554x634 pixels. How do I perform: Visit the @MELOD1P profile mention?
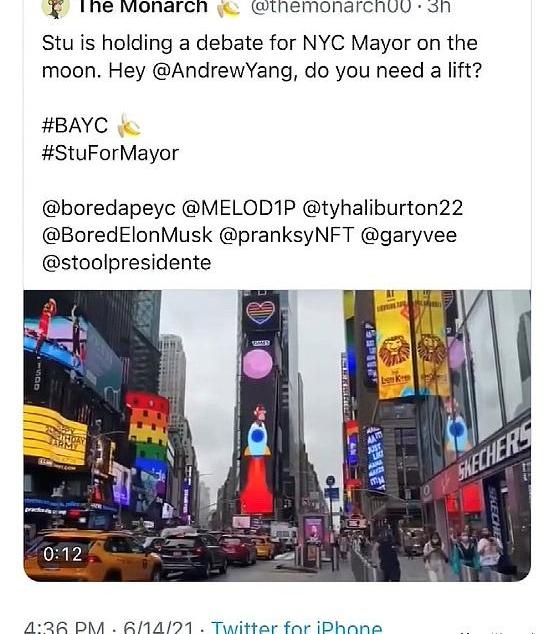tap(239, 208)
